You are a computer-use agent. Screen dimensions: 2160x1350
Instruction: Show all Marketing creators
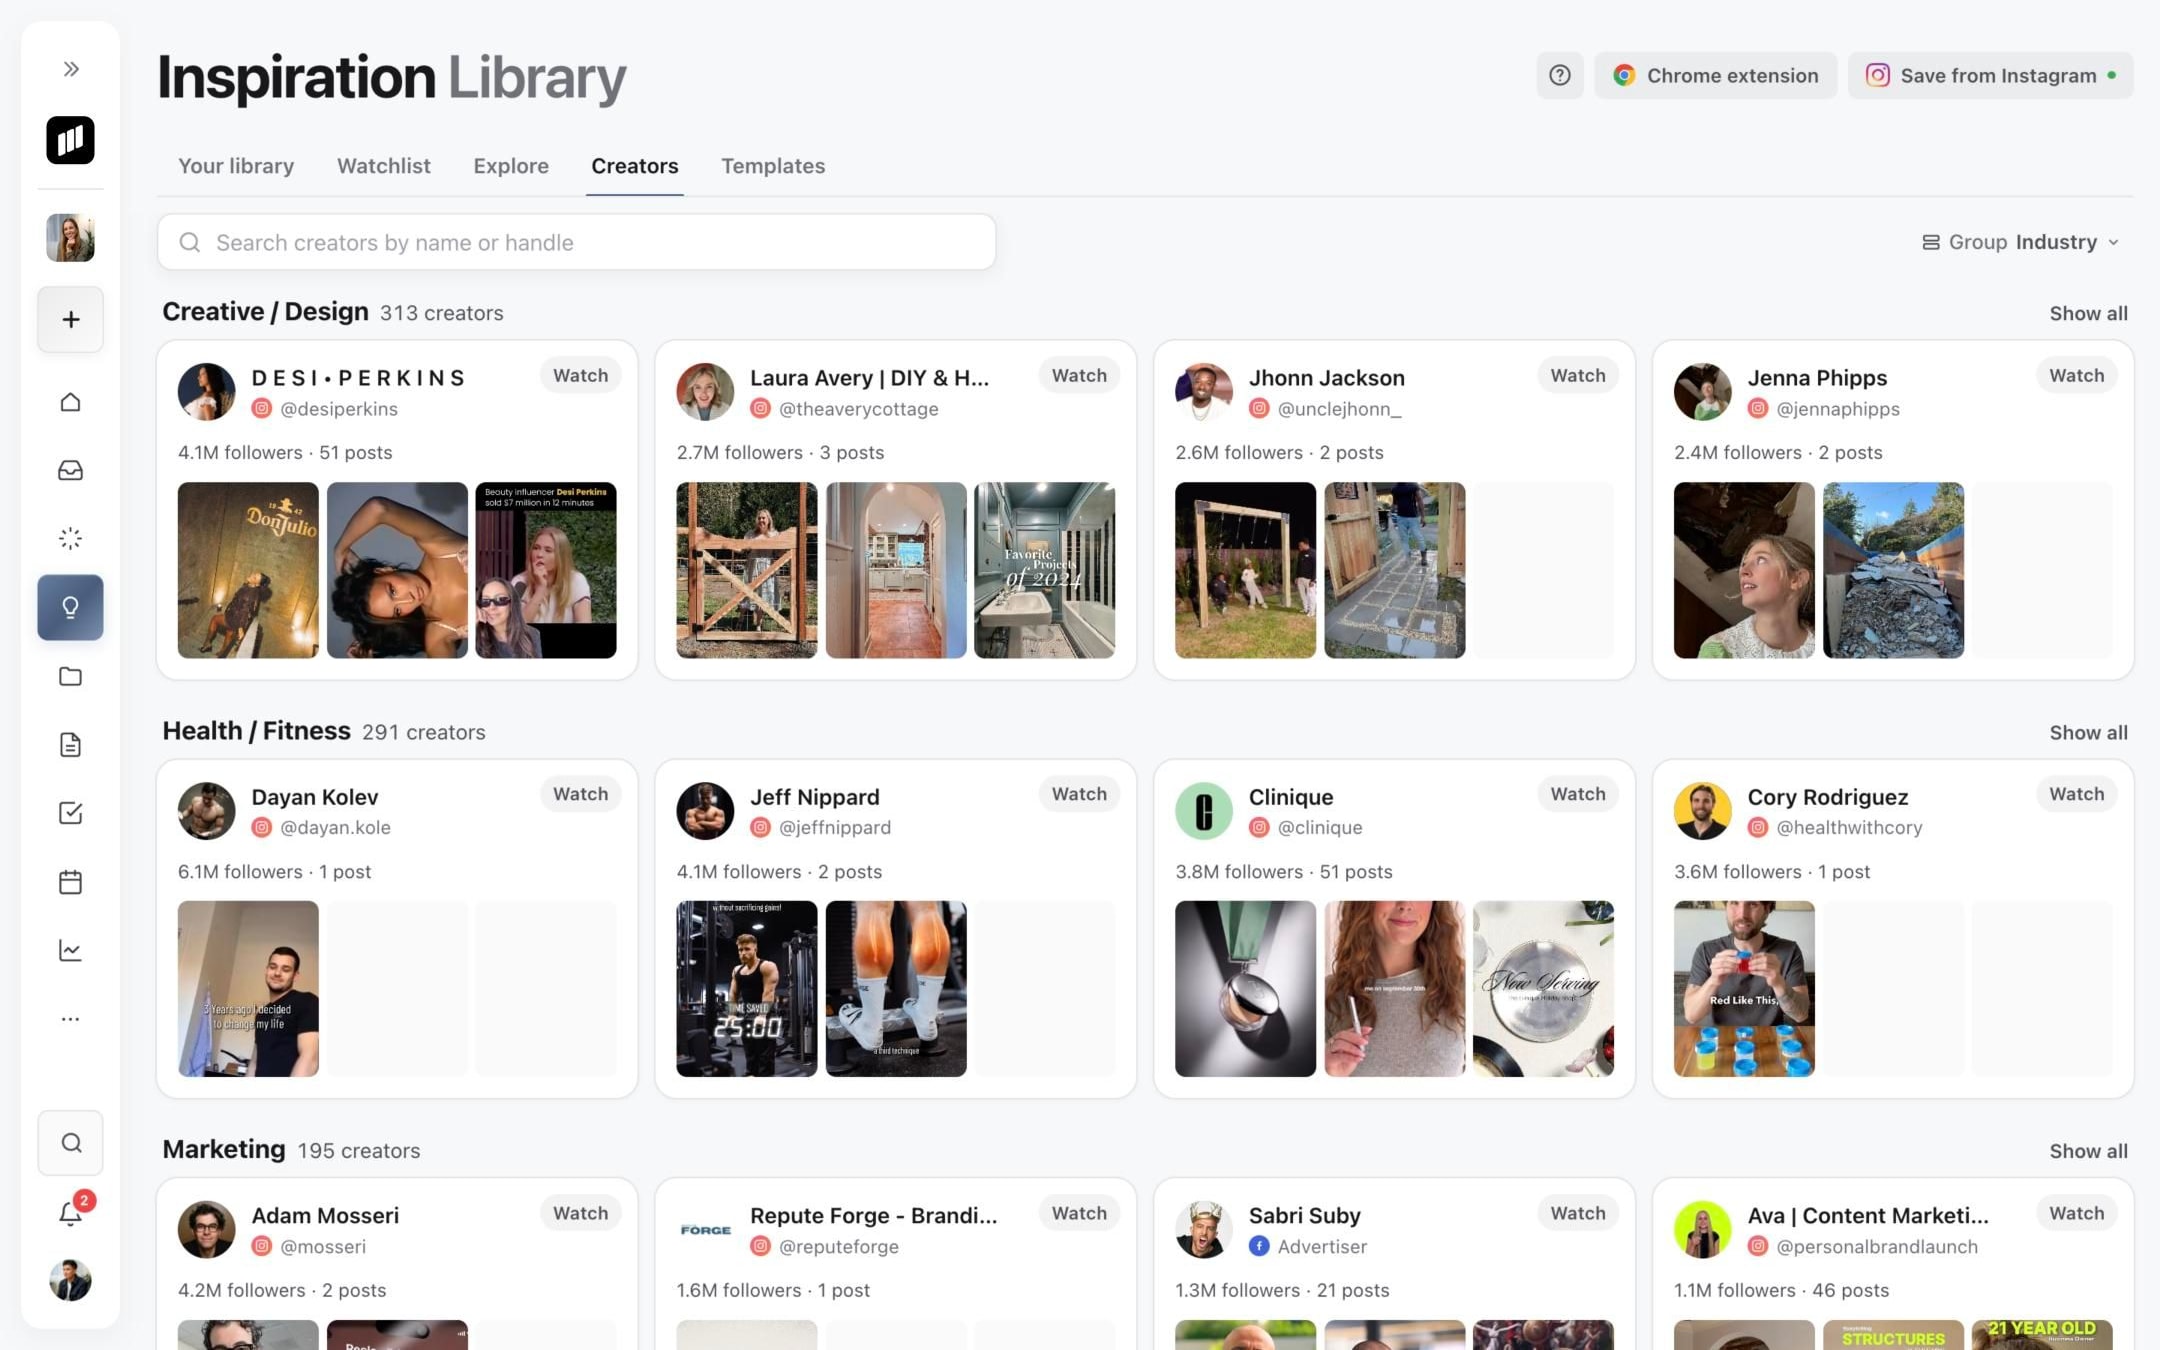click(x=2088, y=1151)
